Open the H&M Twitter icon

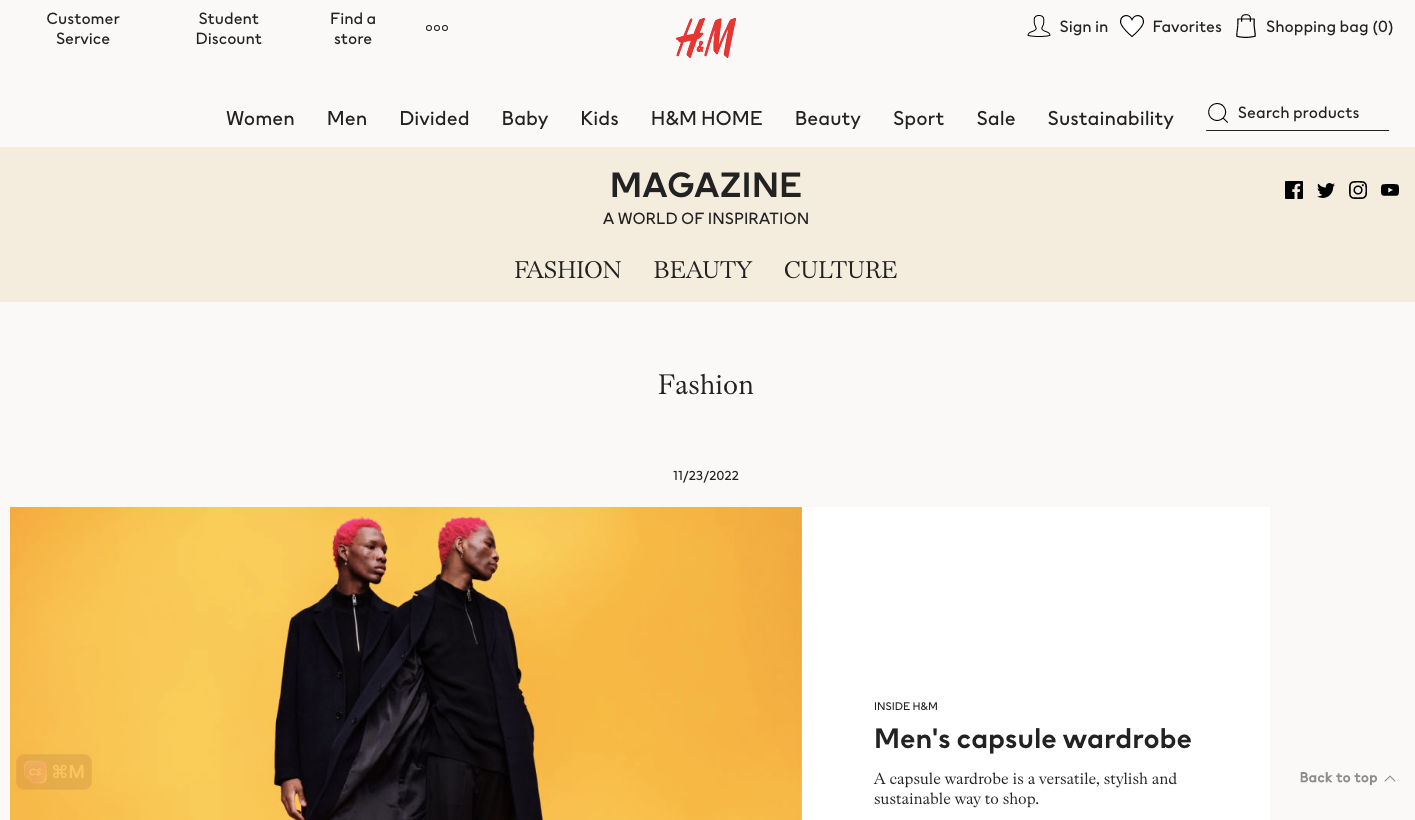coord(1326,190)
